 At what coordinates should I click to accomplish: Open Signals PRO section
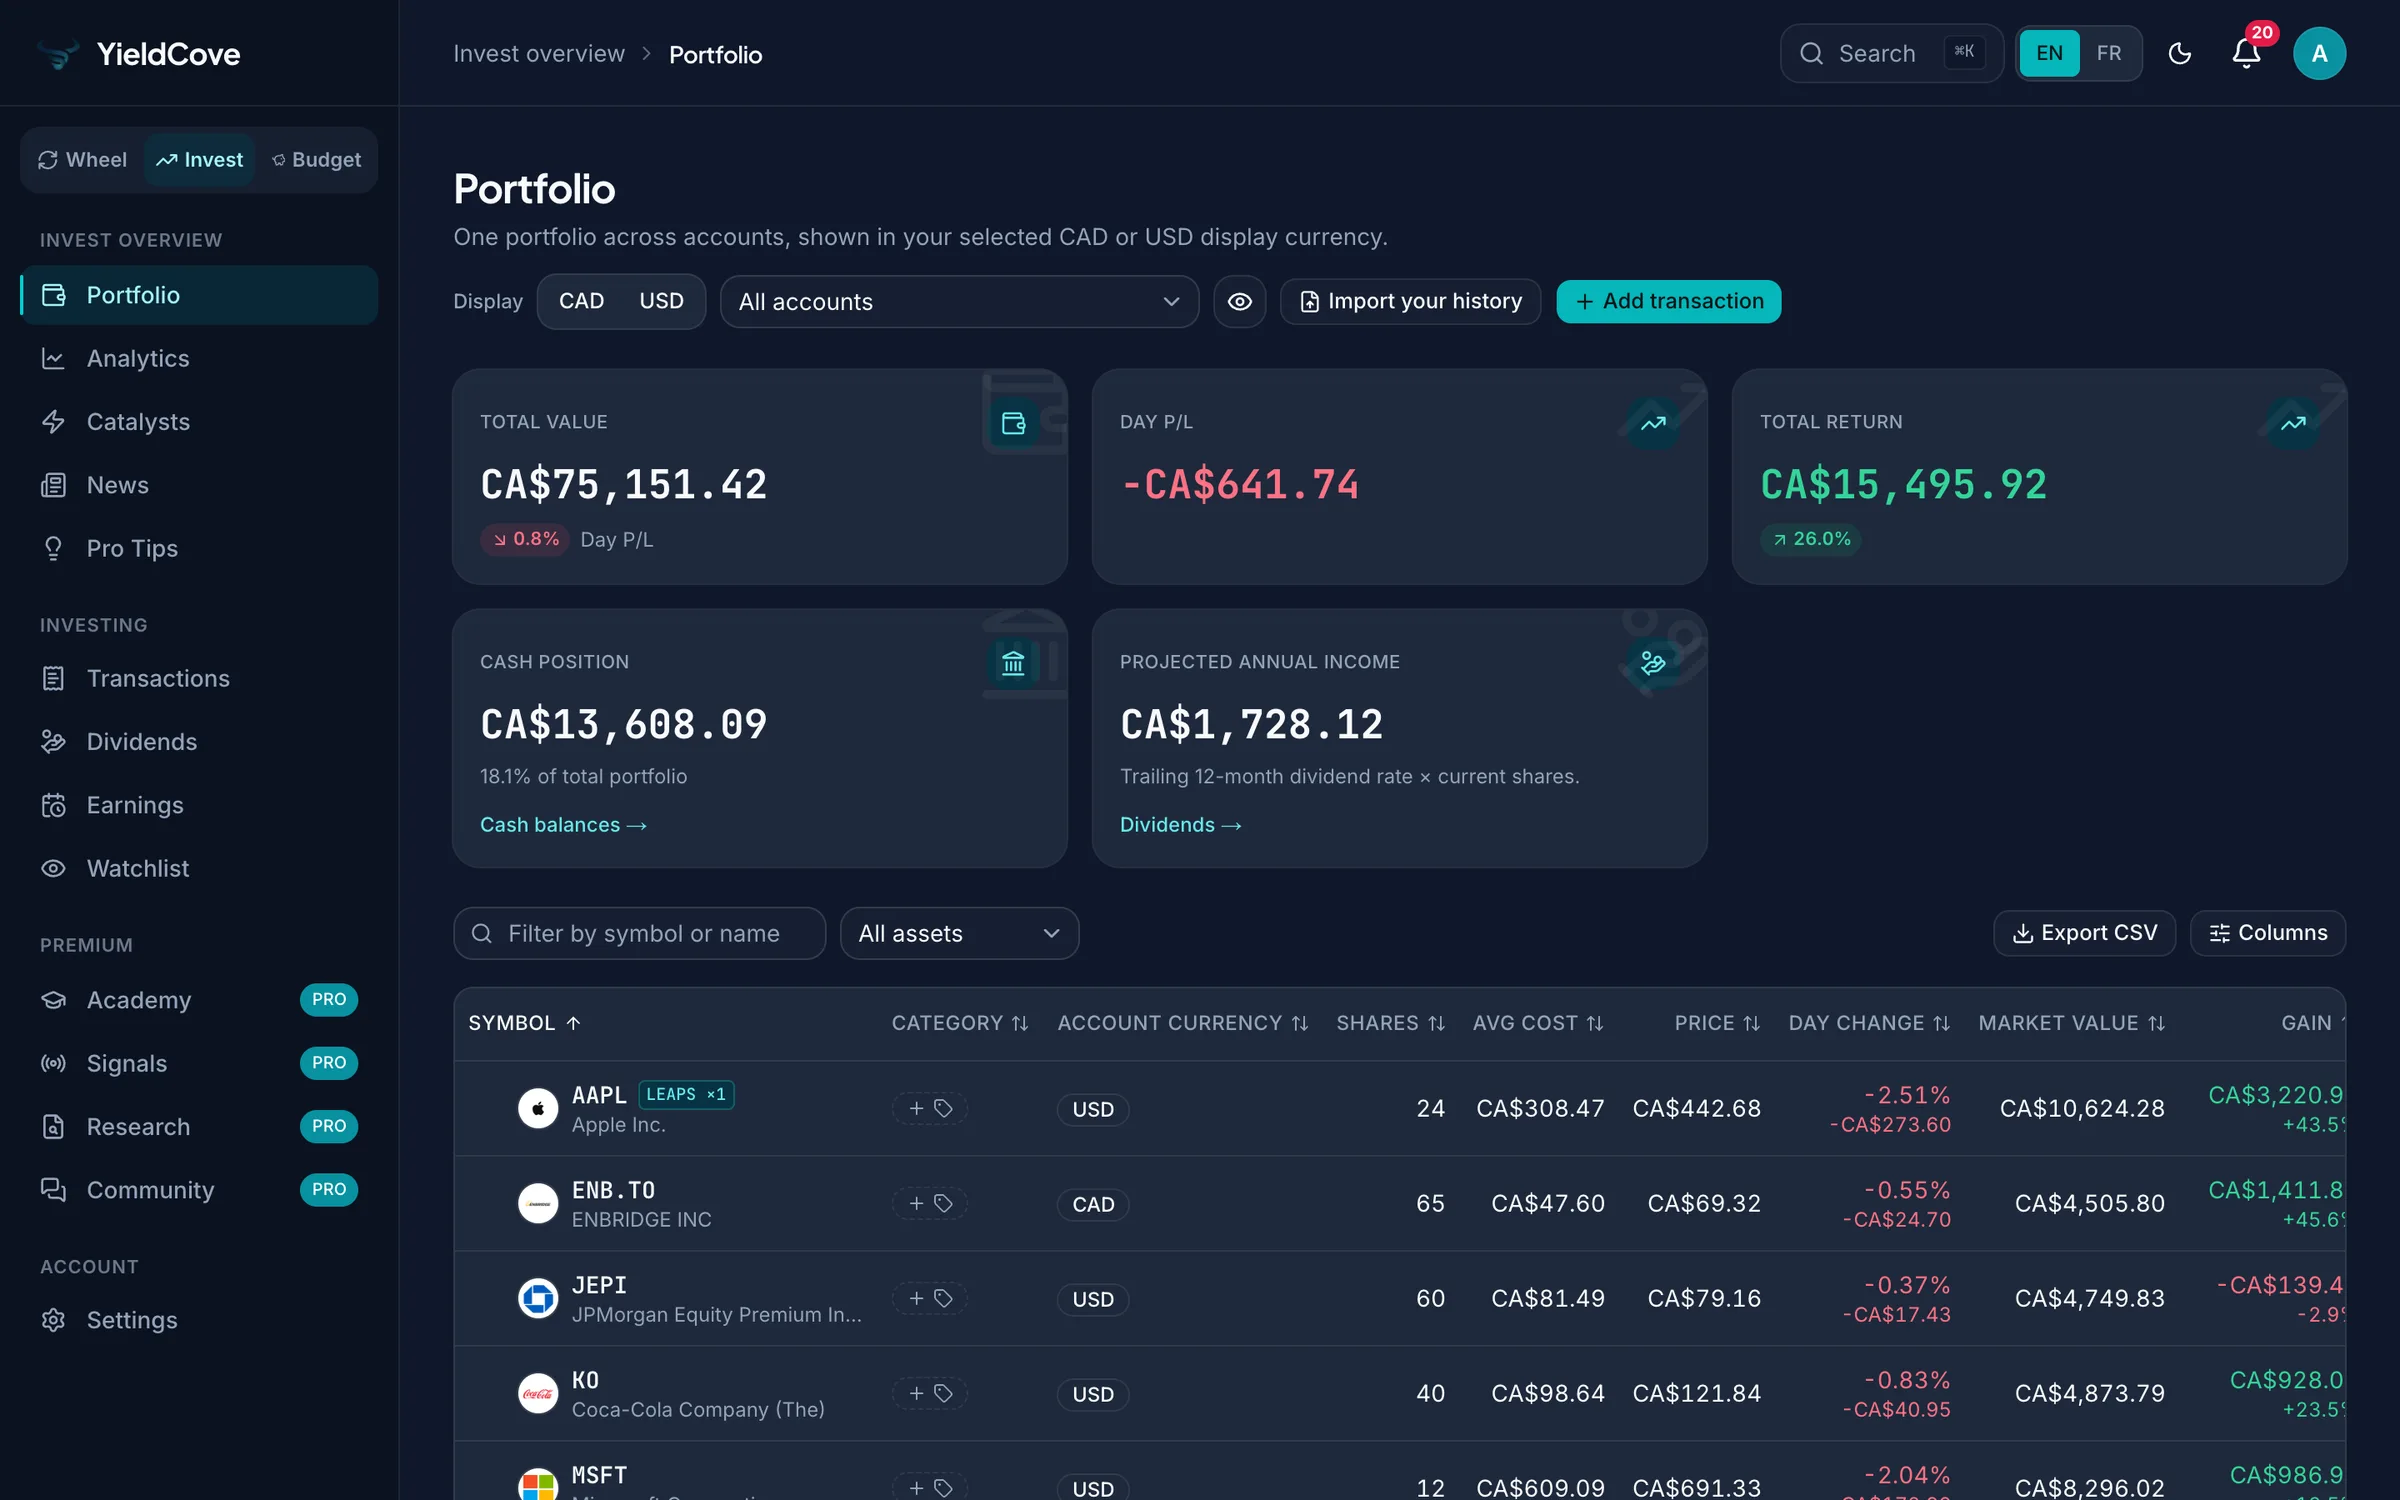coord(199,1063)
